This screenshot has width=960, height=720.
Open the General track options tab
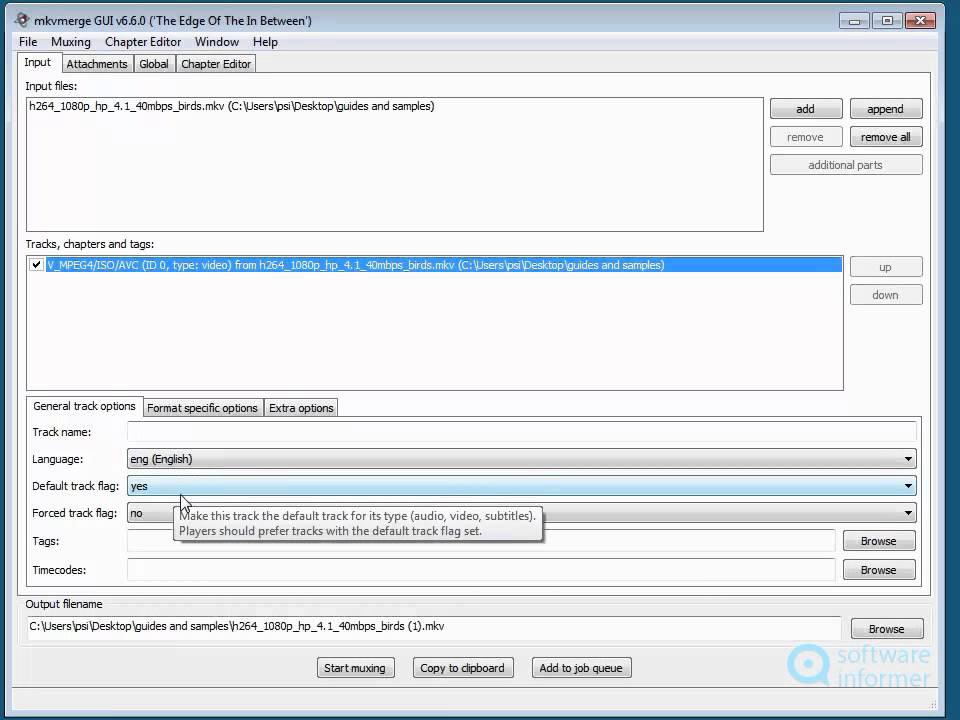tap(84, 407)
